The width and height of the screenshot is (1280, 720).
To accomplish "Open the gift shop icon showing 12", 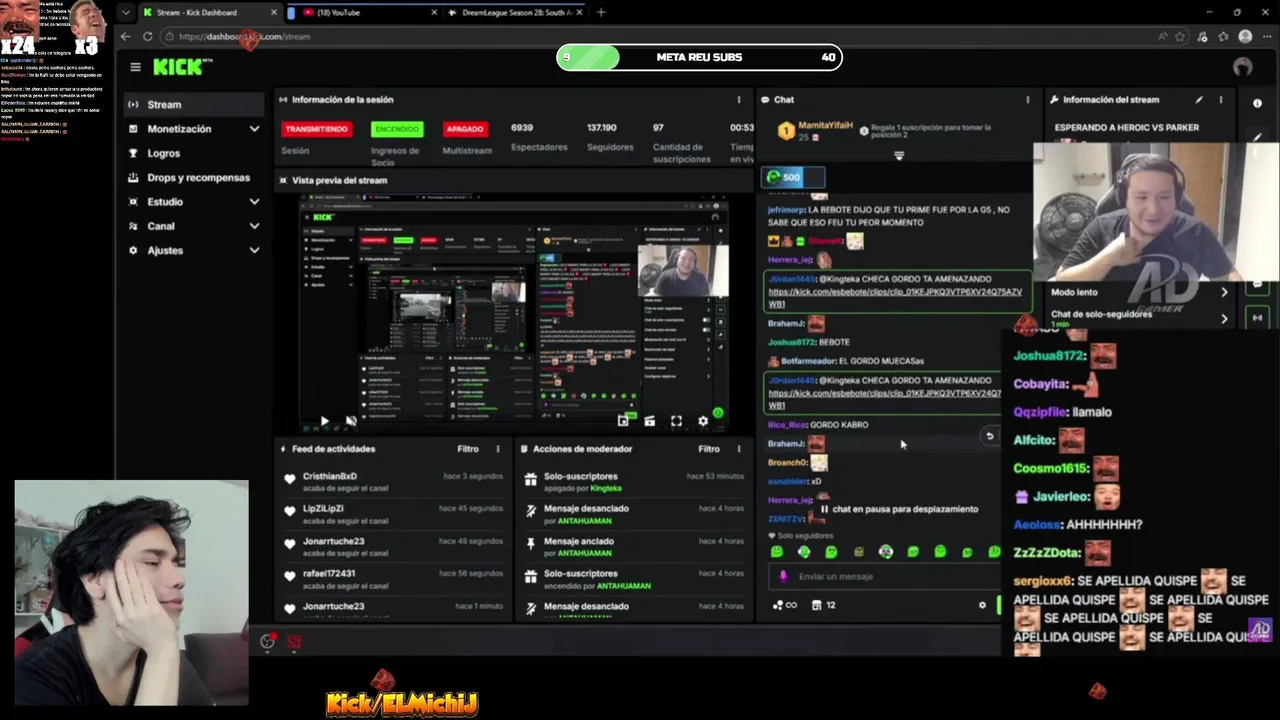I will 823,605.
